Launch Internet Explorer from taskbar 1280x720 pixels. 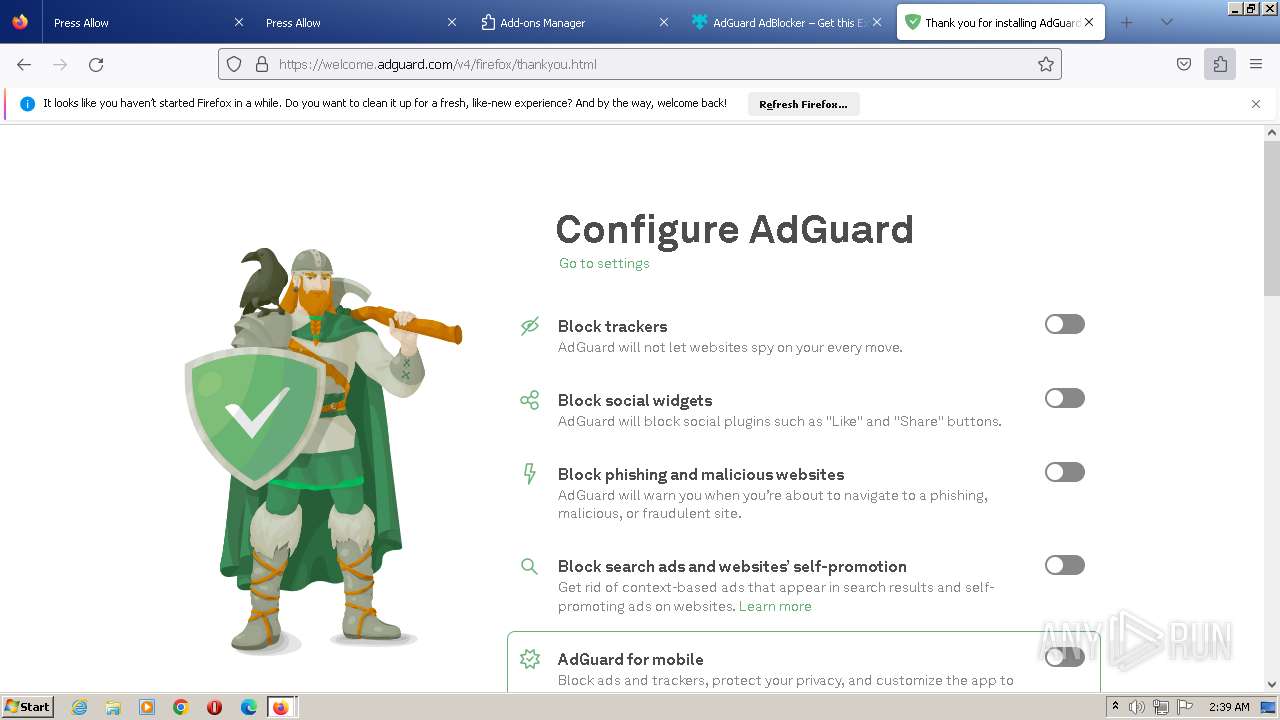click(79, 707)
